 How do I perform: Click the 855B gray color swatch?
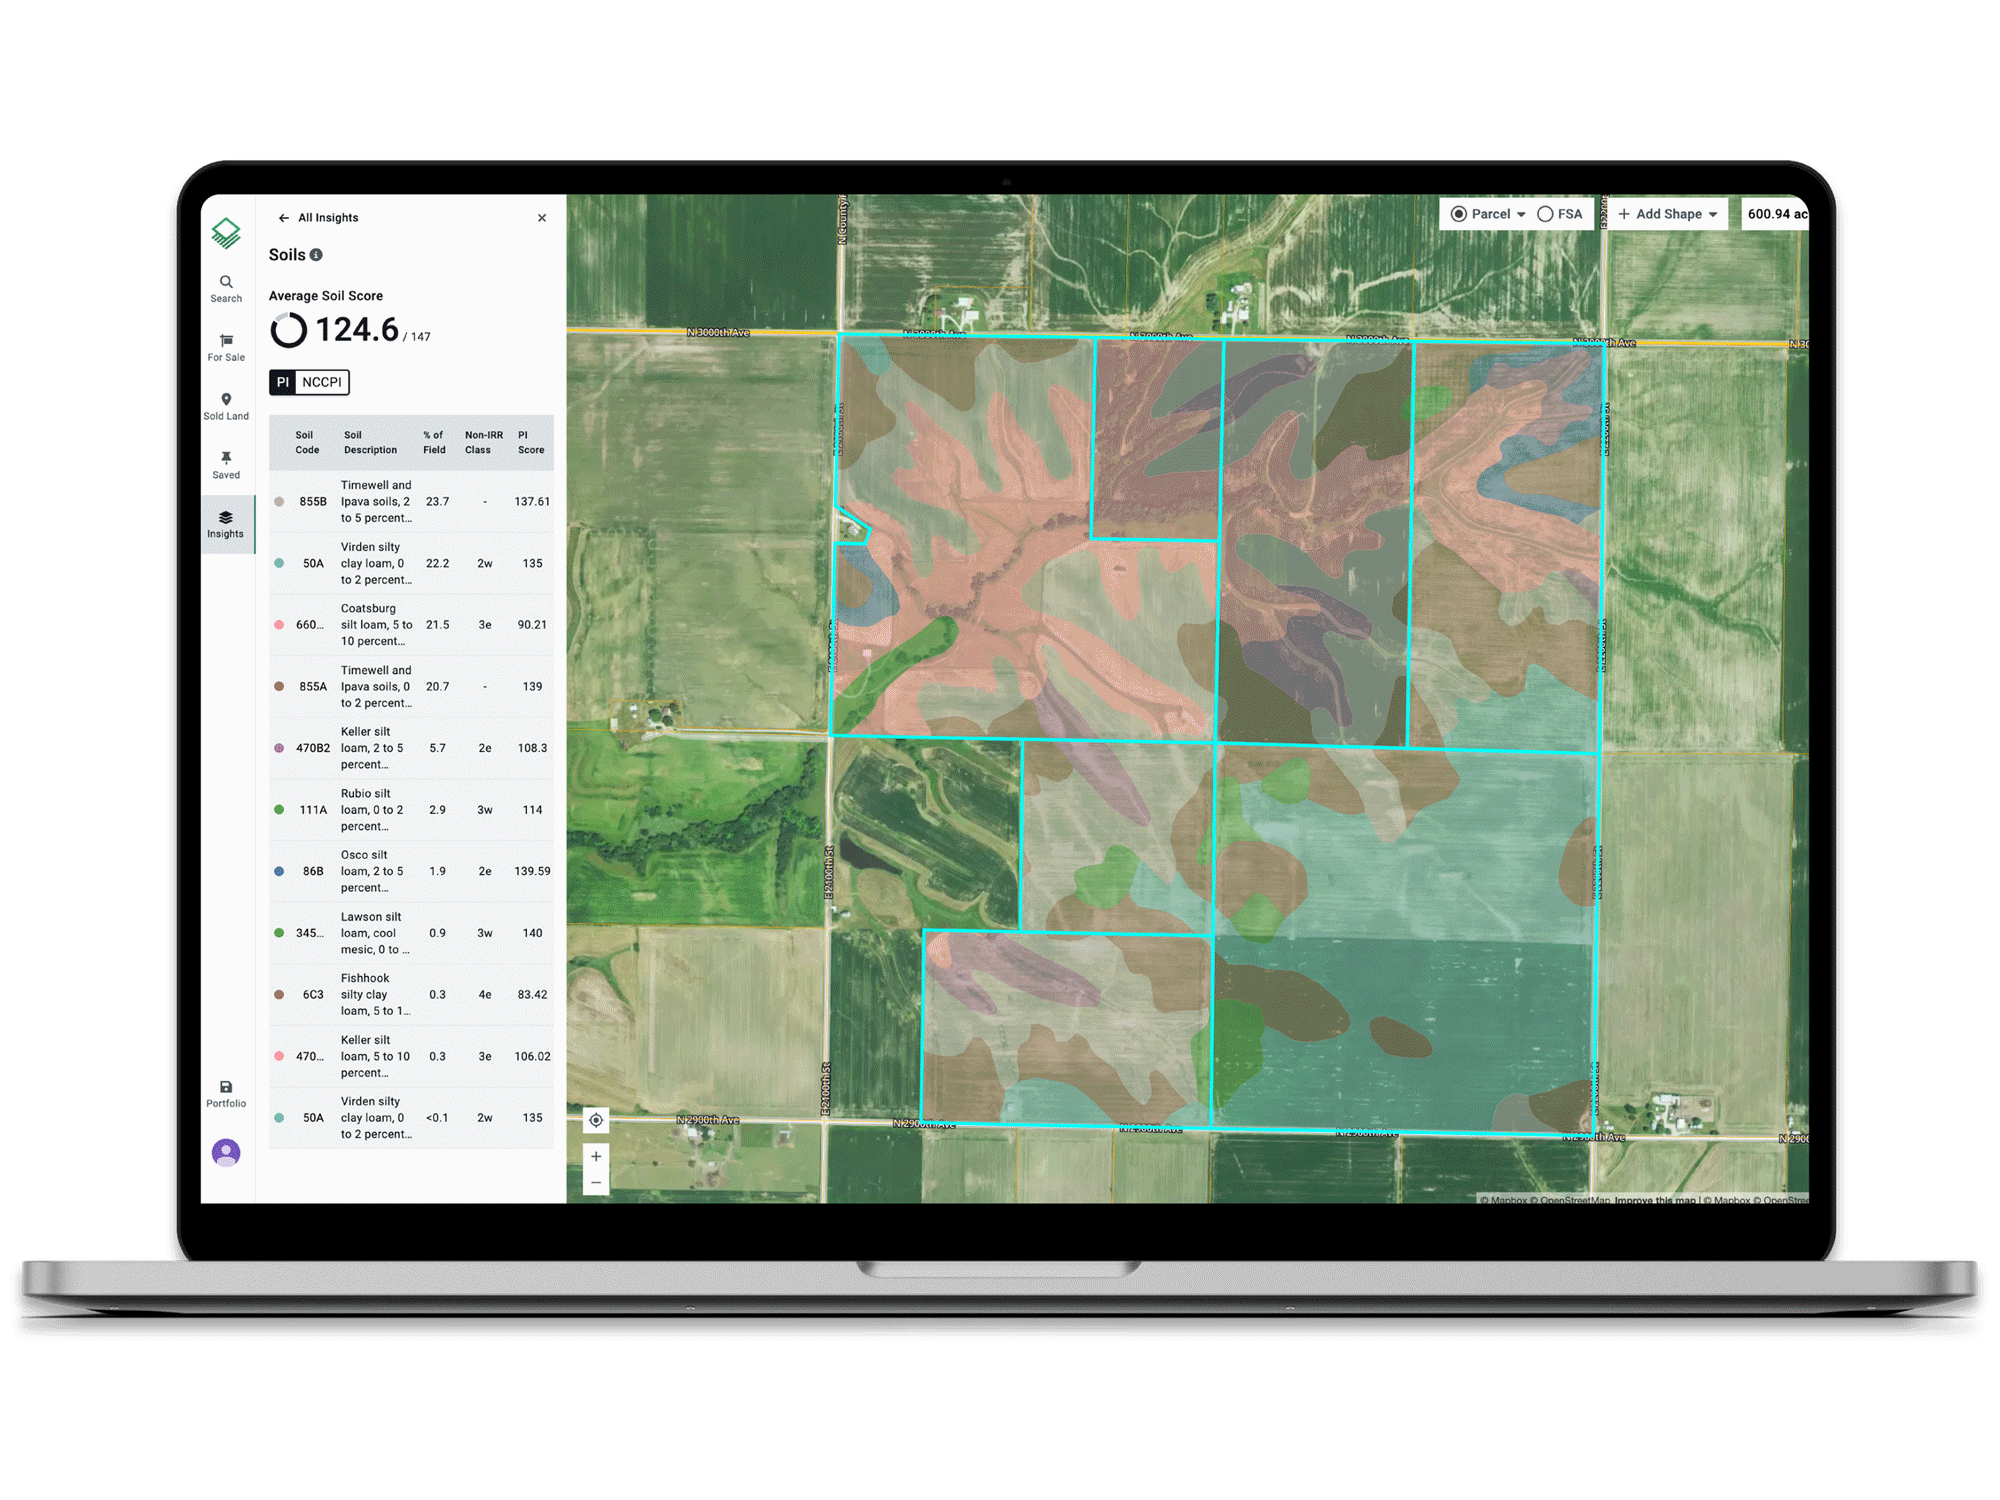(x=279, y=502)
